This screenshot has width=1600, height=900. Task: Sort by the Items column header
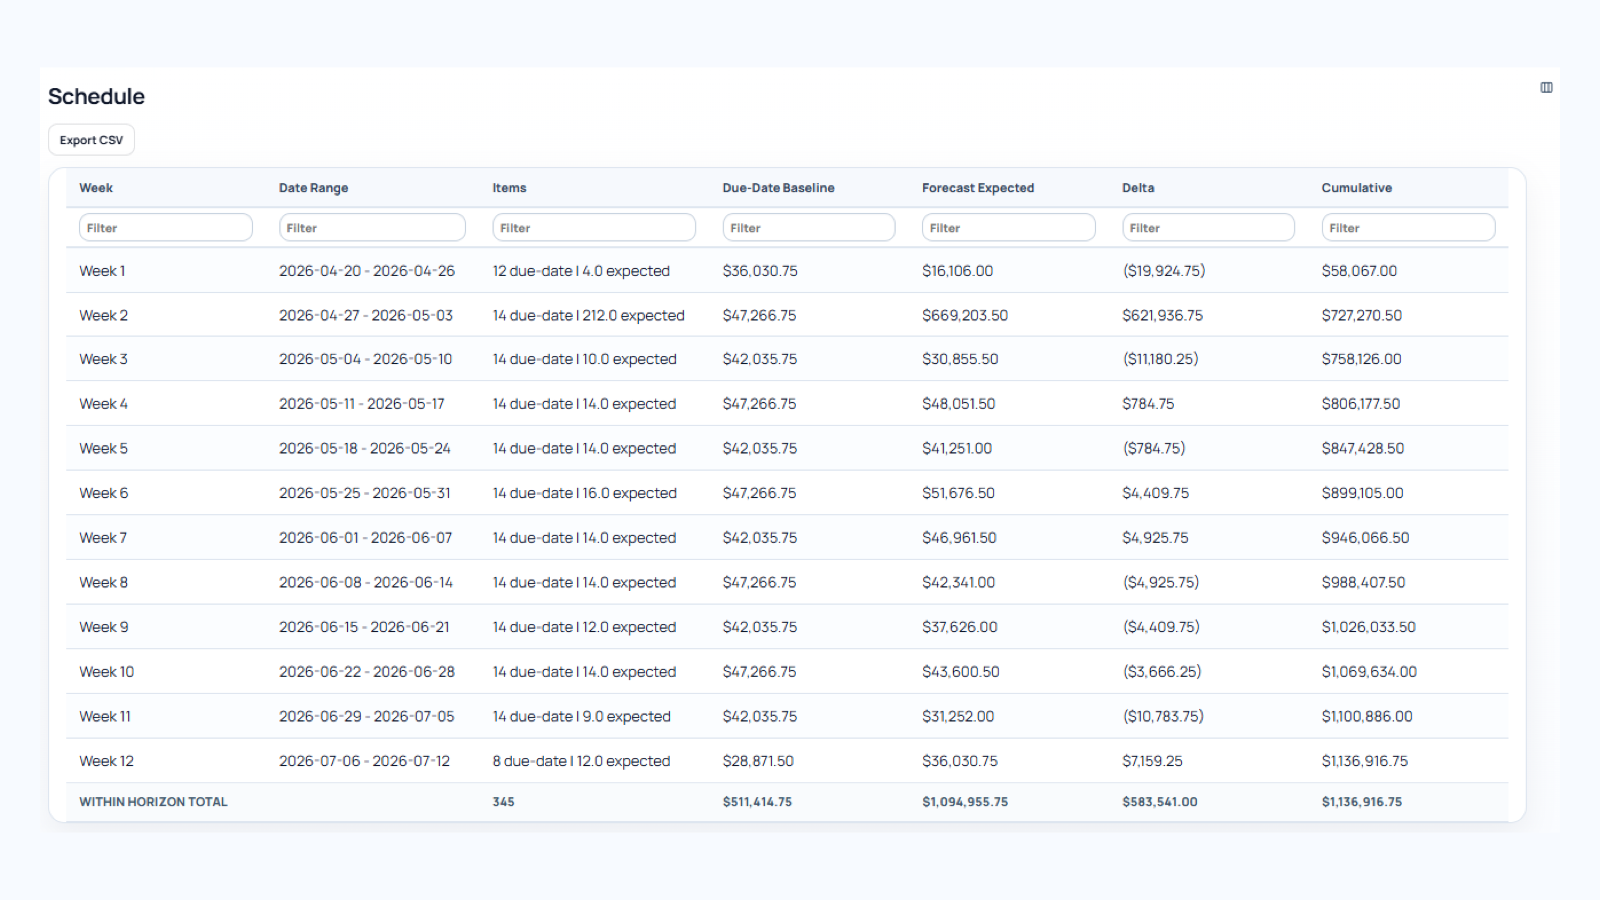click(x=509, y=188)
